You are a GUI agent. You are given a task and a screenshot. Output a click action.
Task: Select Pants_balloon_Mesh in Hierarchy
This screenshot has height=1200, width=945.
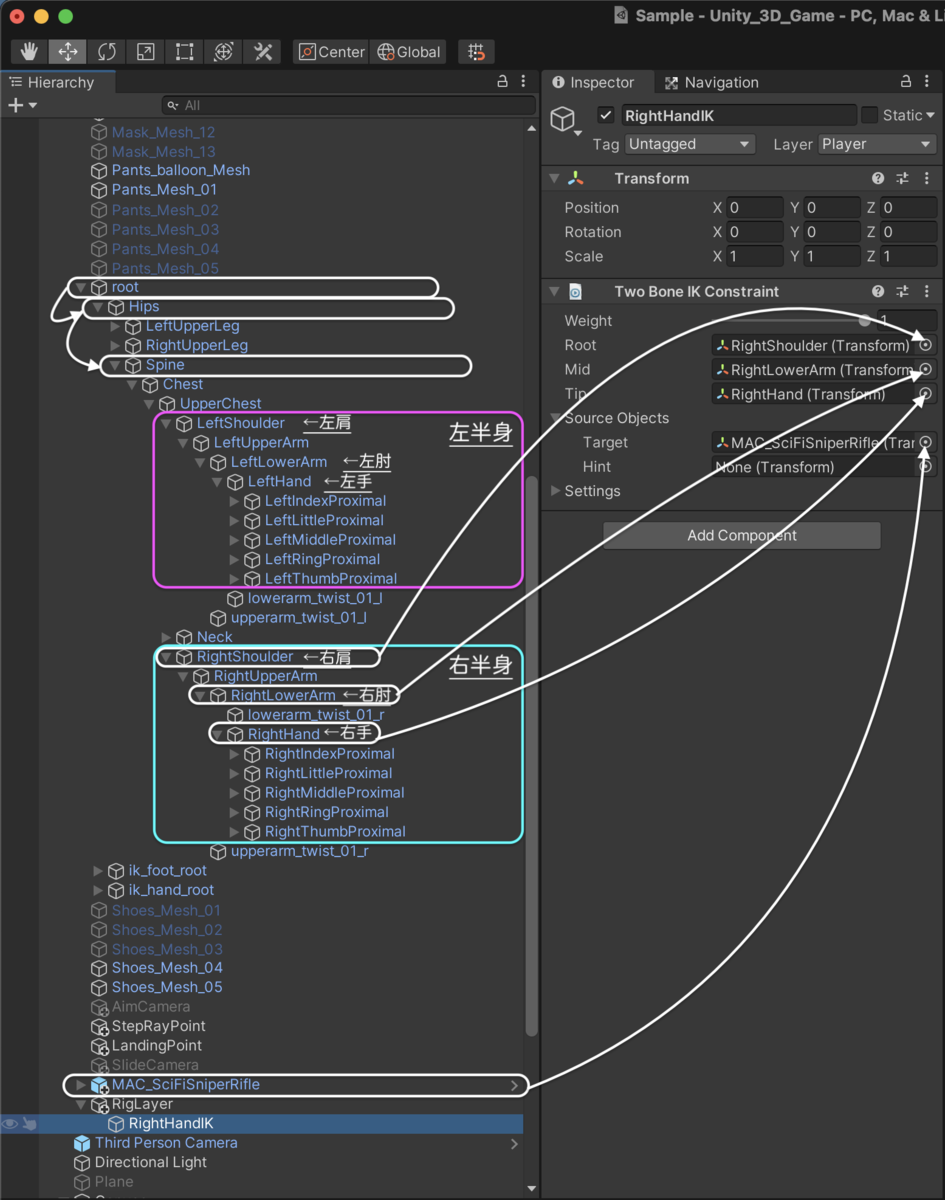[181, 170]
